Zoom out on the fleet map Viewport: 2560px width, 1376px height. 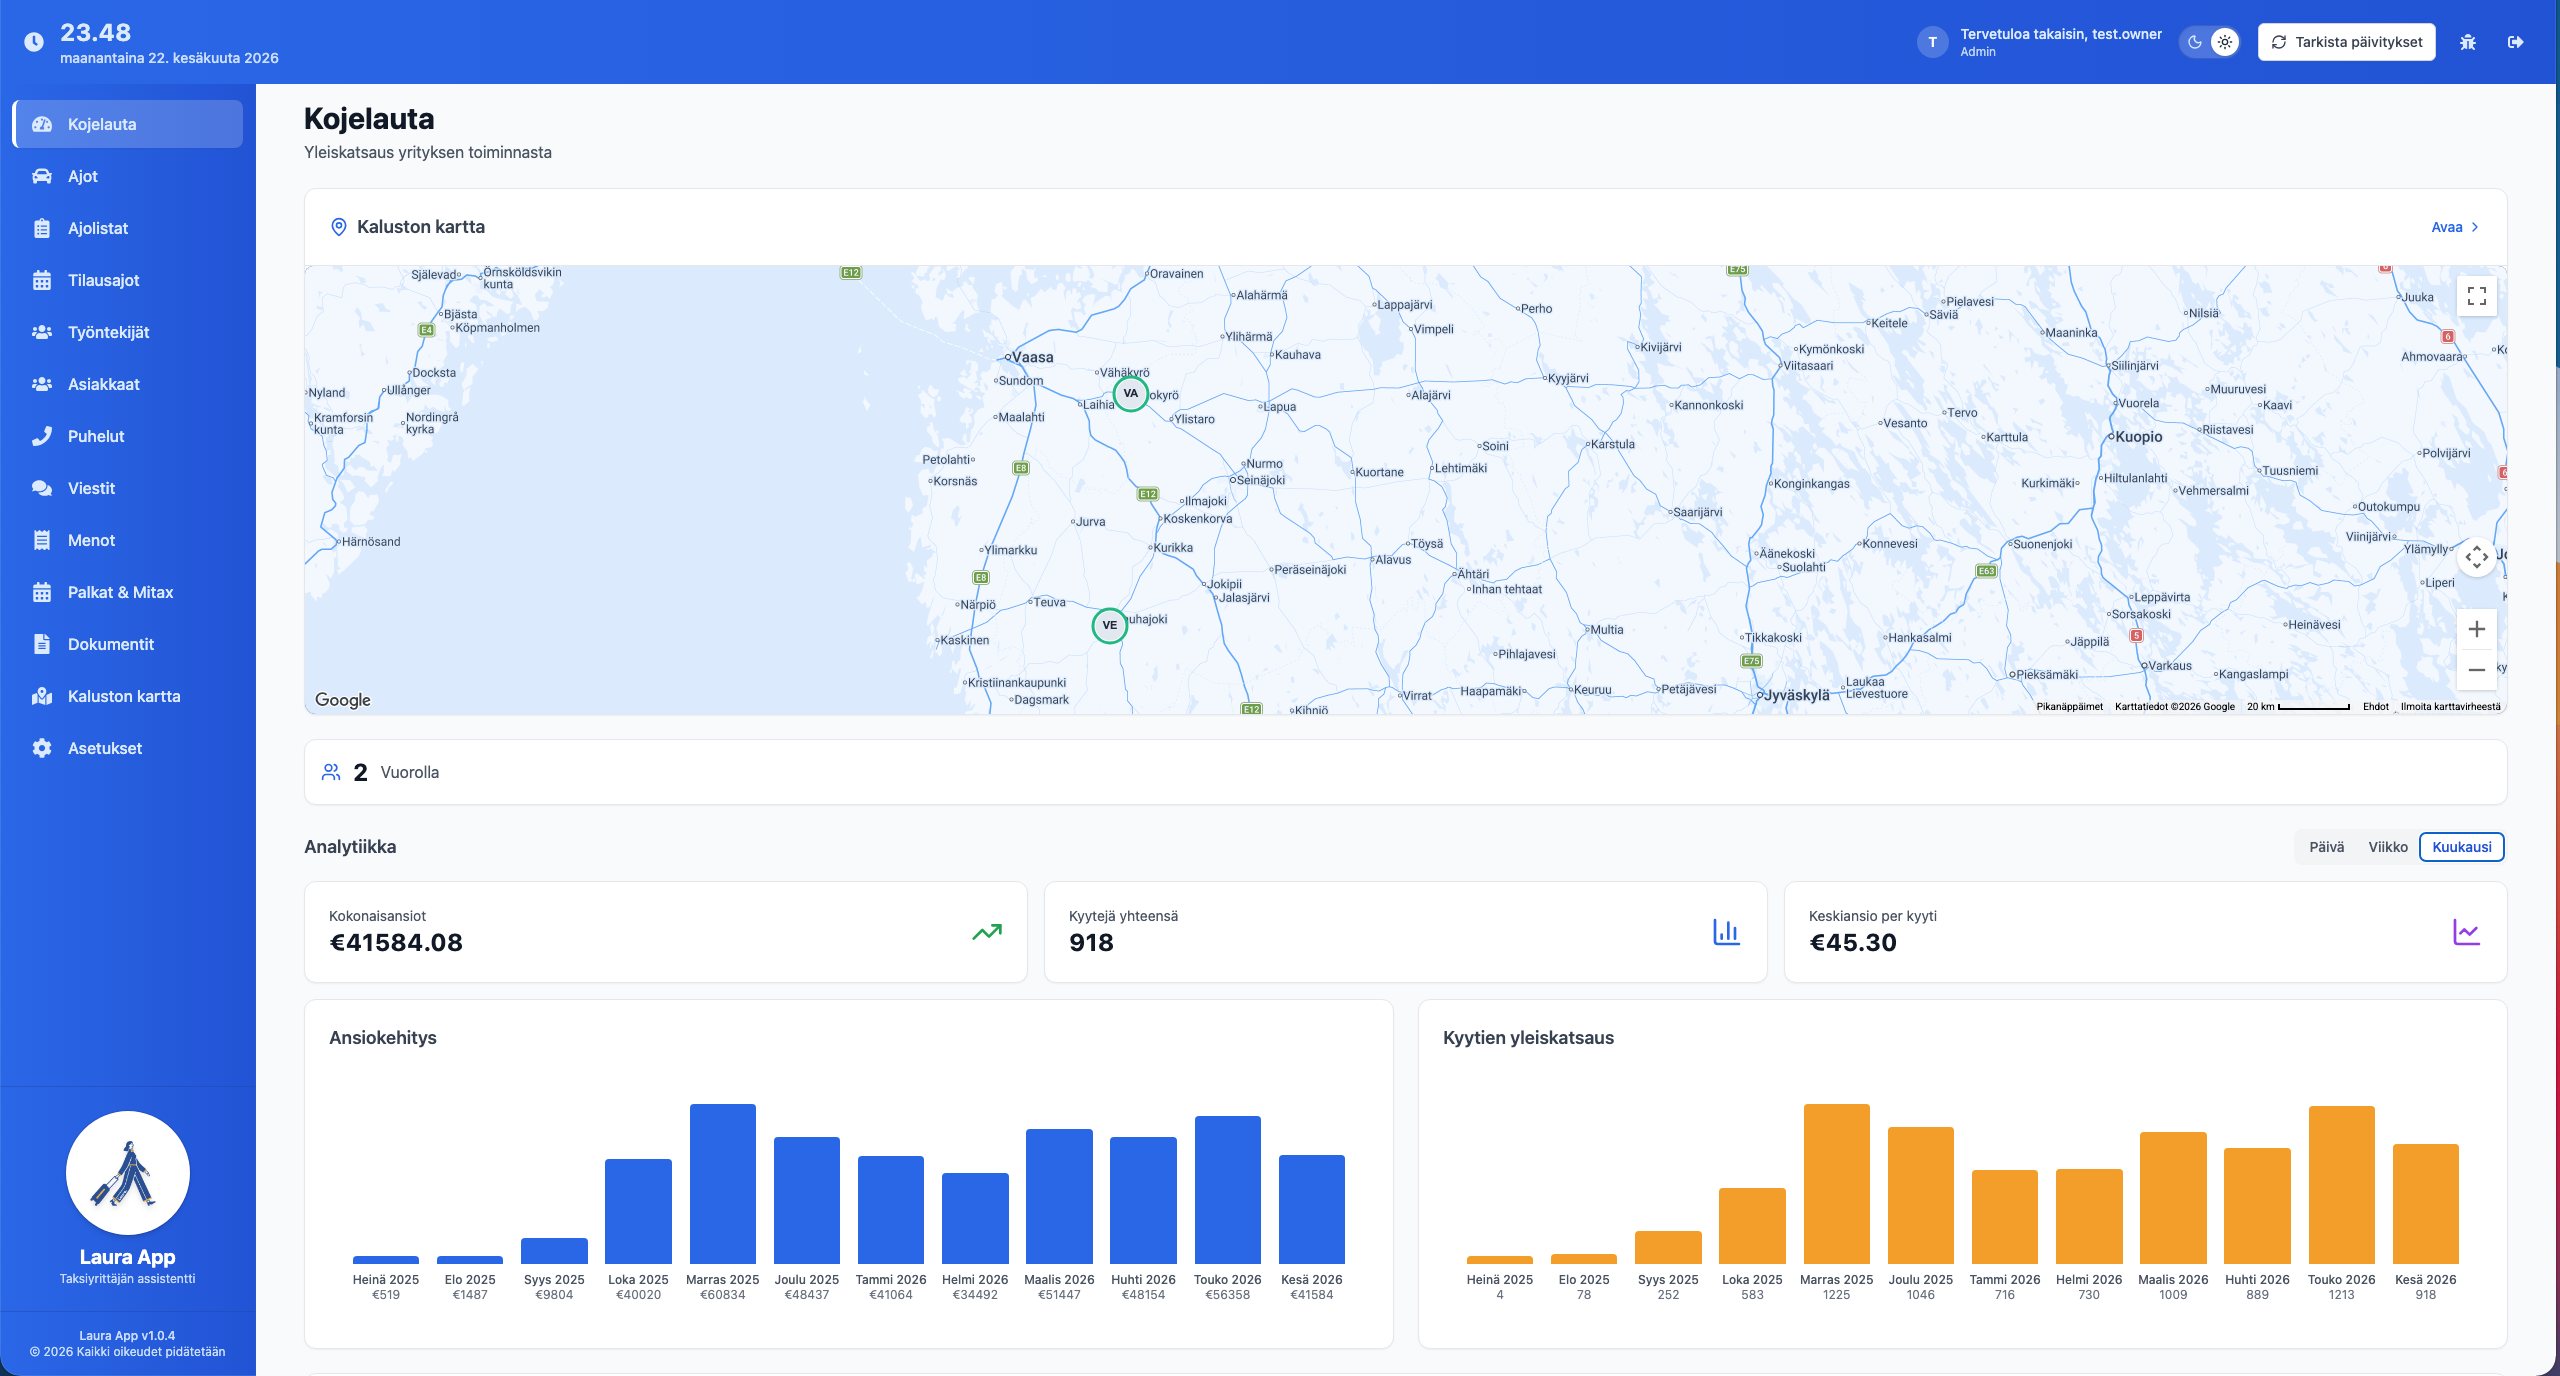click(2476, 670)
